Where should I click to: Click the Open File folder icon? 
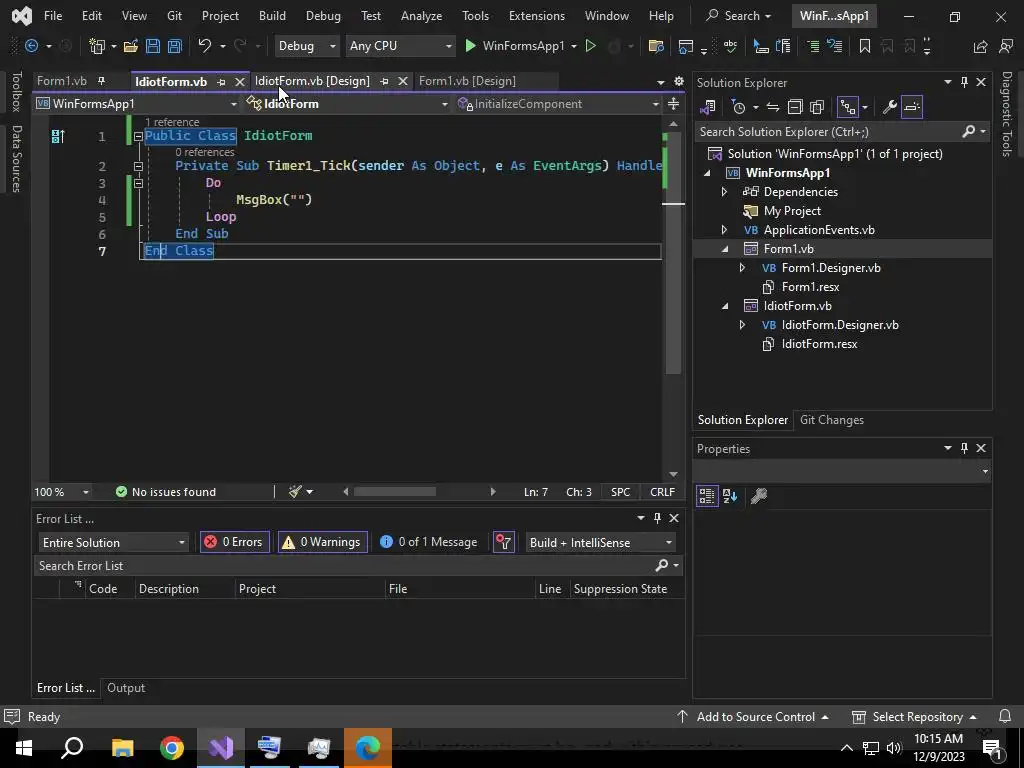click(x=131, y=46)
